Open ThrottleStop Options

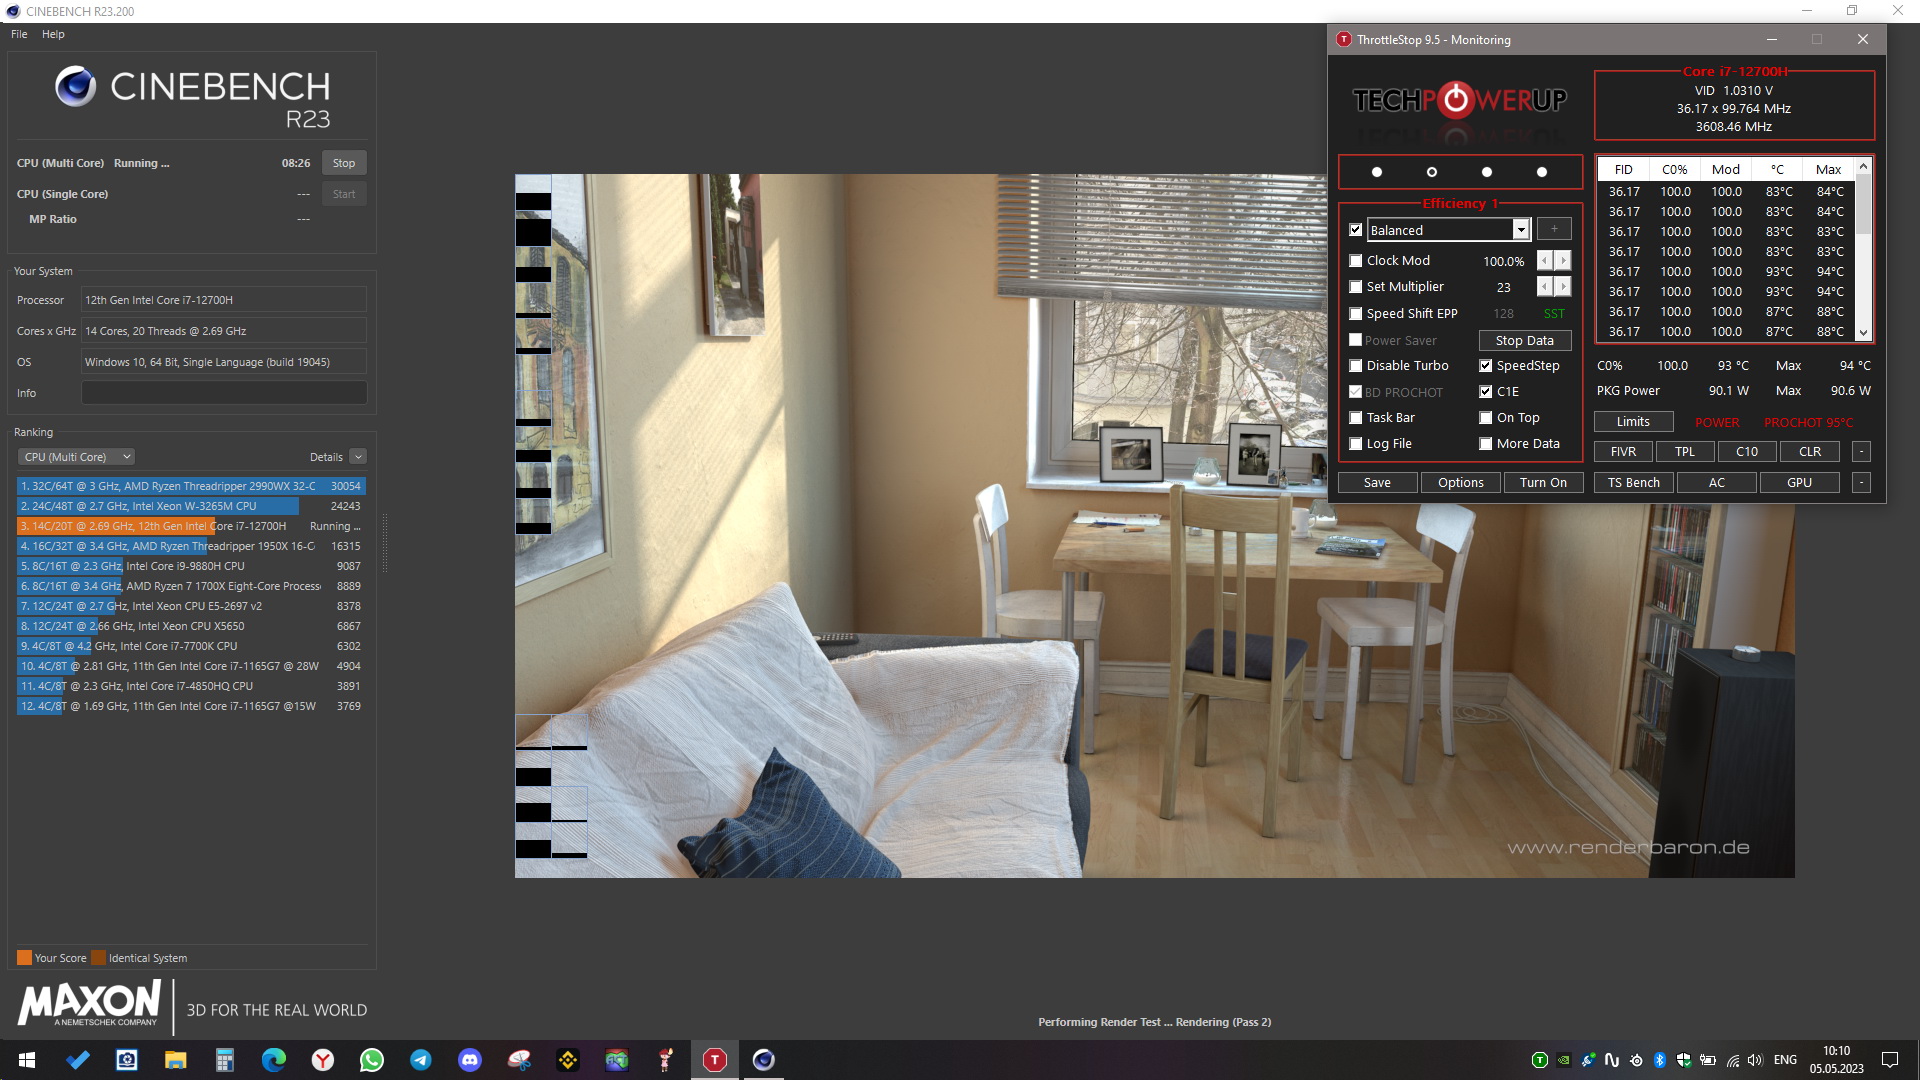click(1461, 483)
